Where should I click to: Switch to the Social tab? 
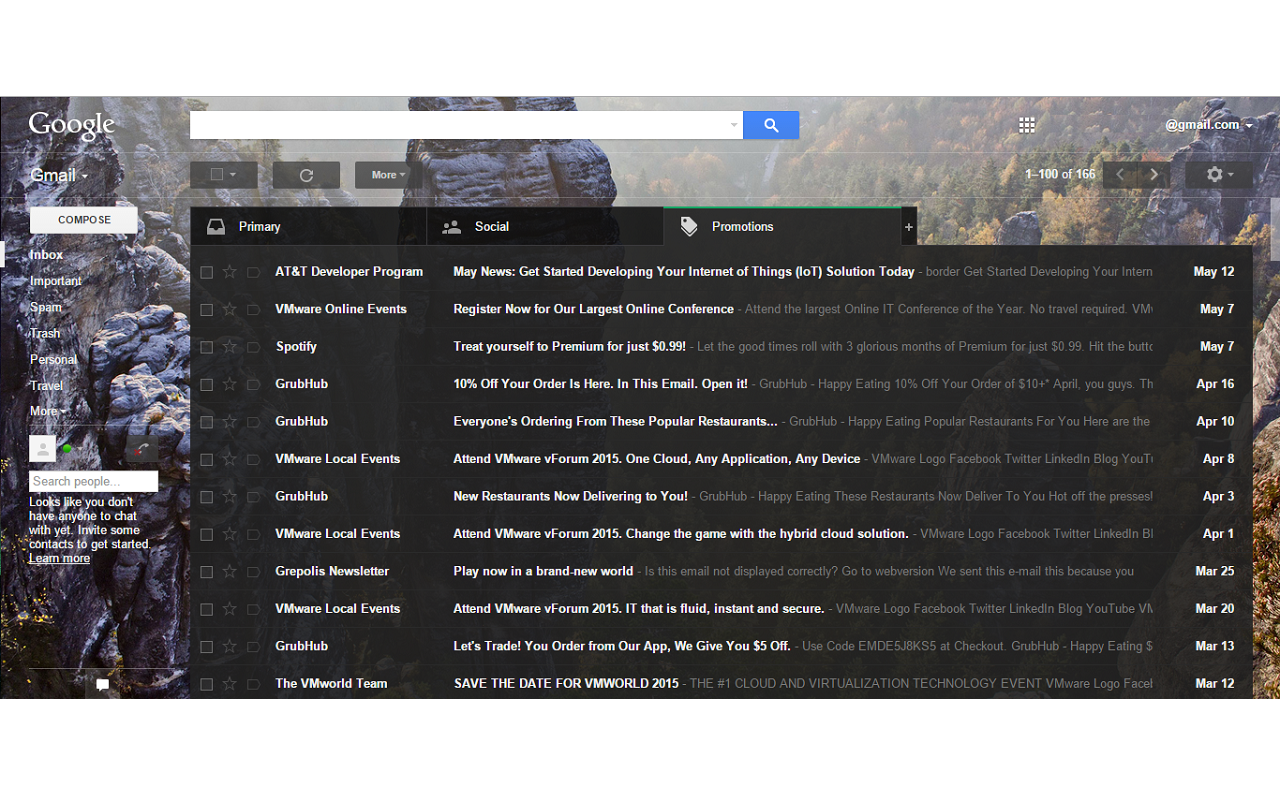coord(545,227)
